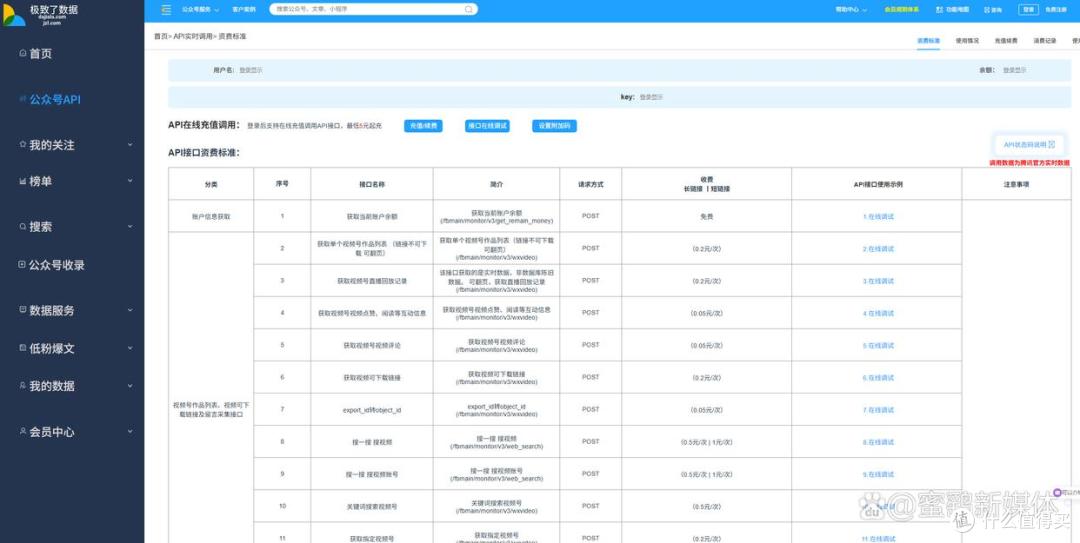Click 首页 in the breadcrumb
Screen dimensions: 1080x543
click(x=160, y=36)
